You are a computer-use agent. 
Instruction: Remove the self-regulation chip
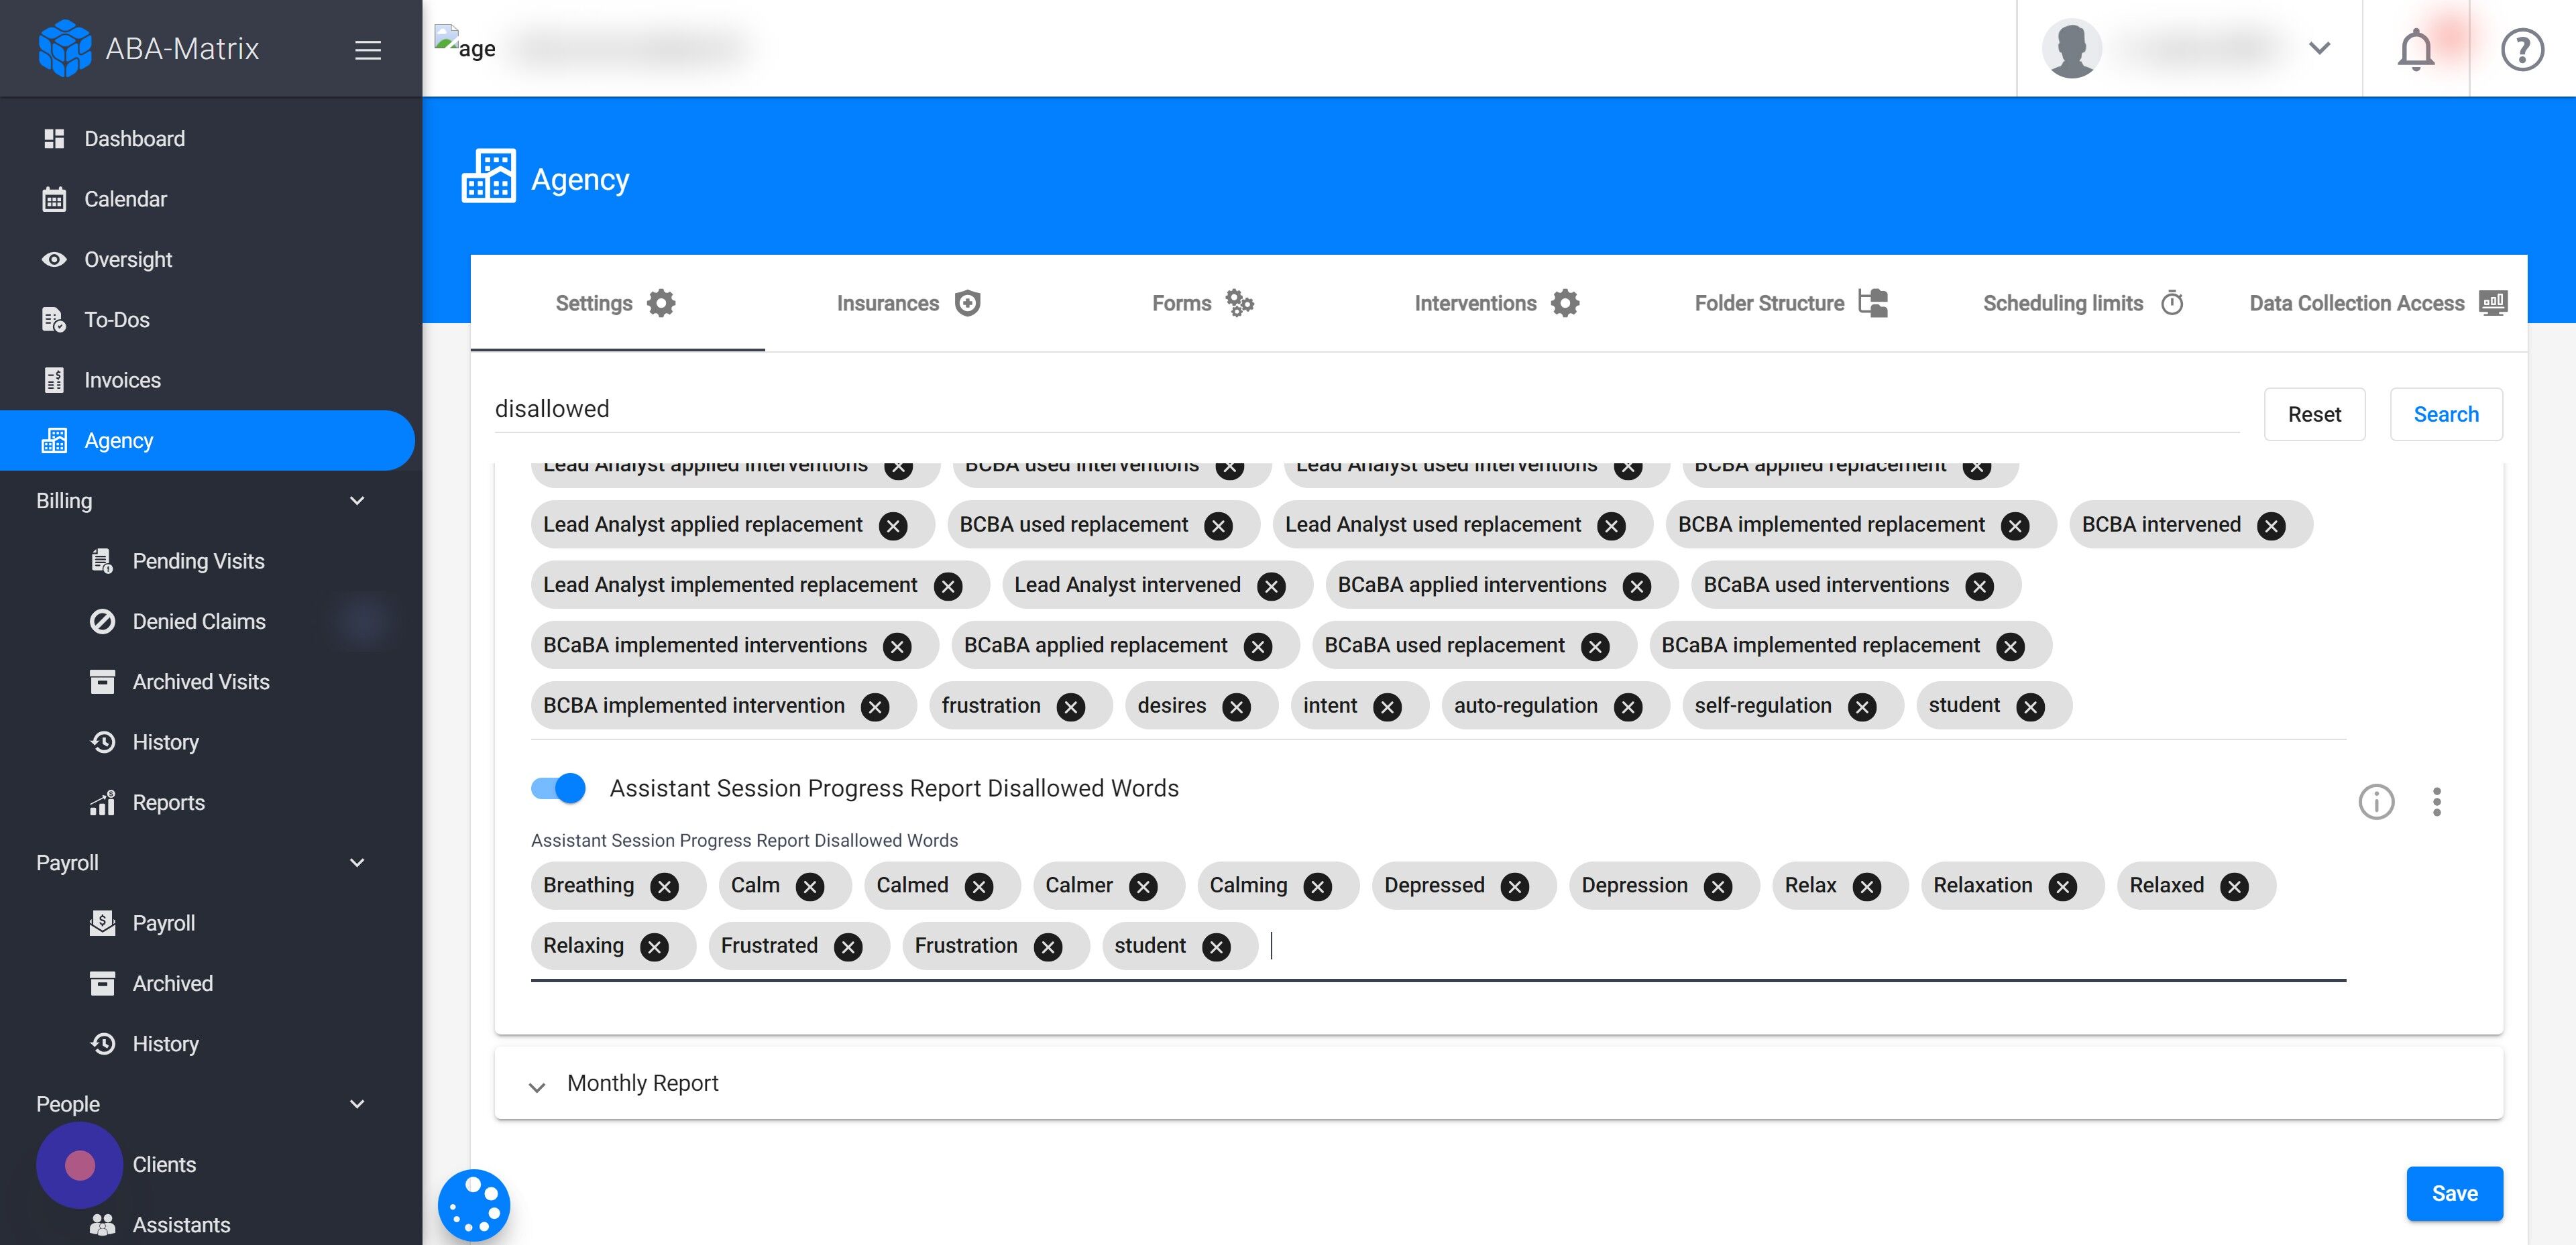pos(1861,707)
